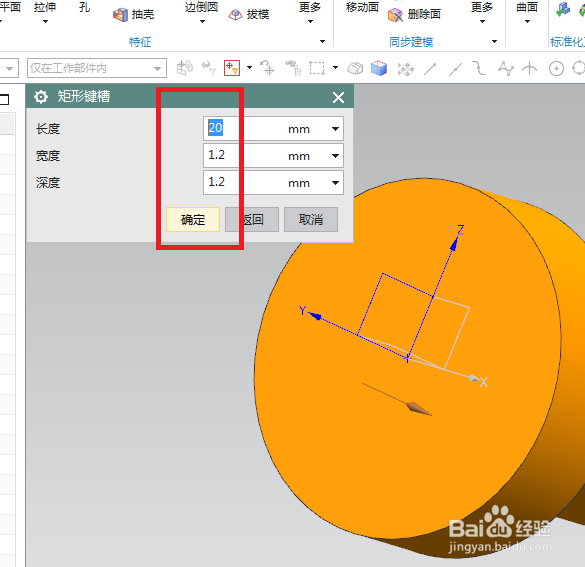Click the Draft (拔模) icon

click(235, 15)
